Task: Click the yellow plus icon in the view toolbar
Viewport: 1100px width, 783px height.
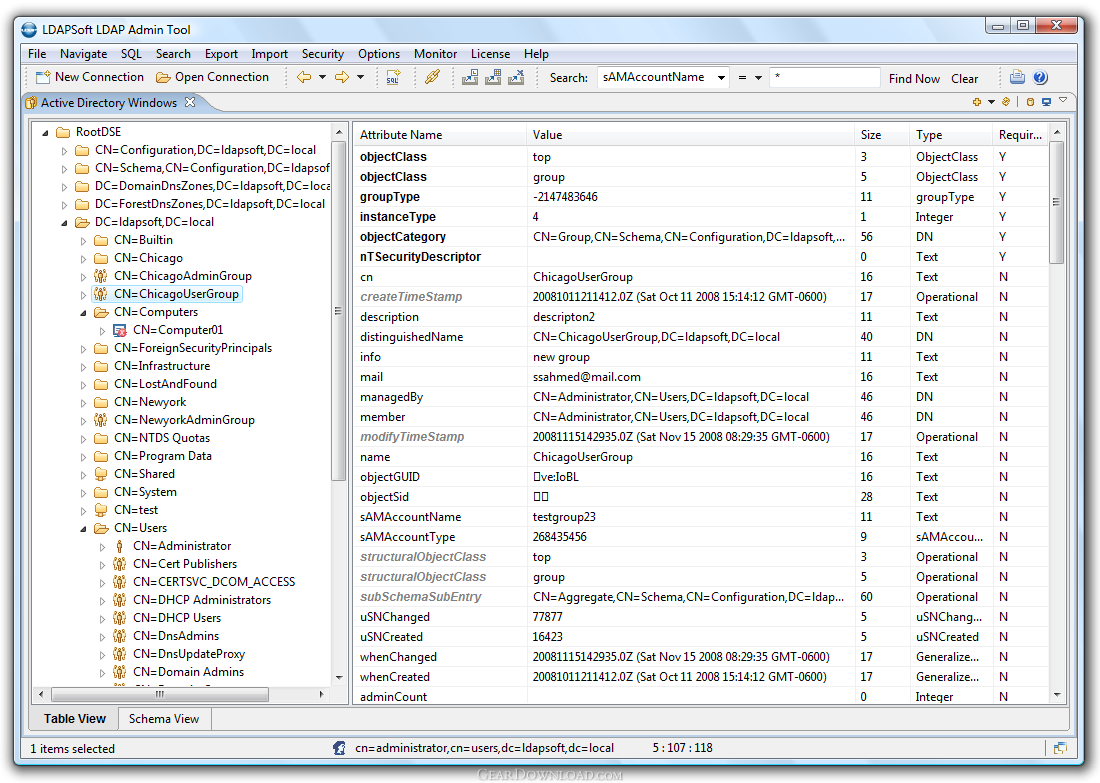Action: (x=977, y=102)
